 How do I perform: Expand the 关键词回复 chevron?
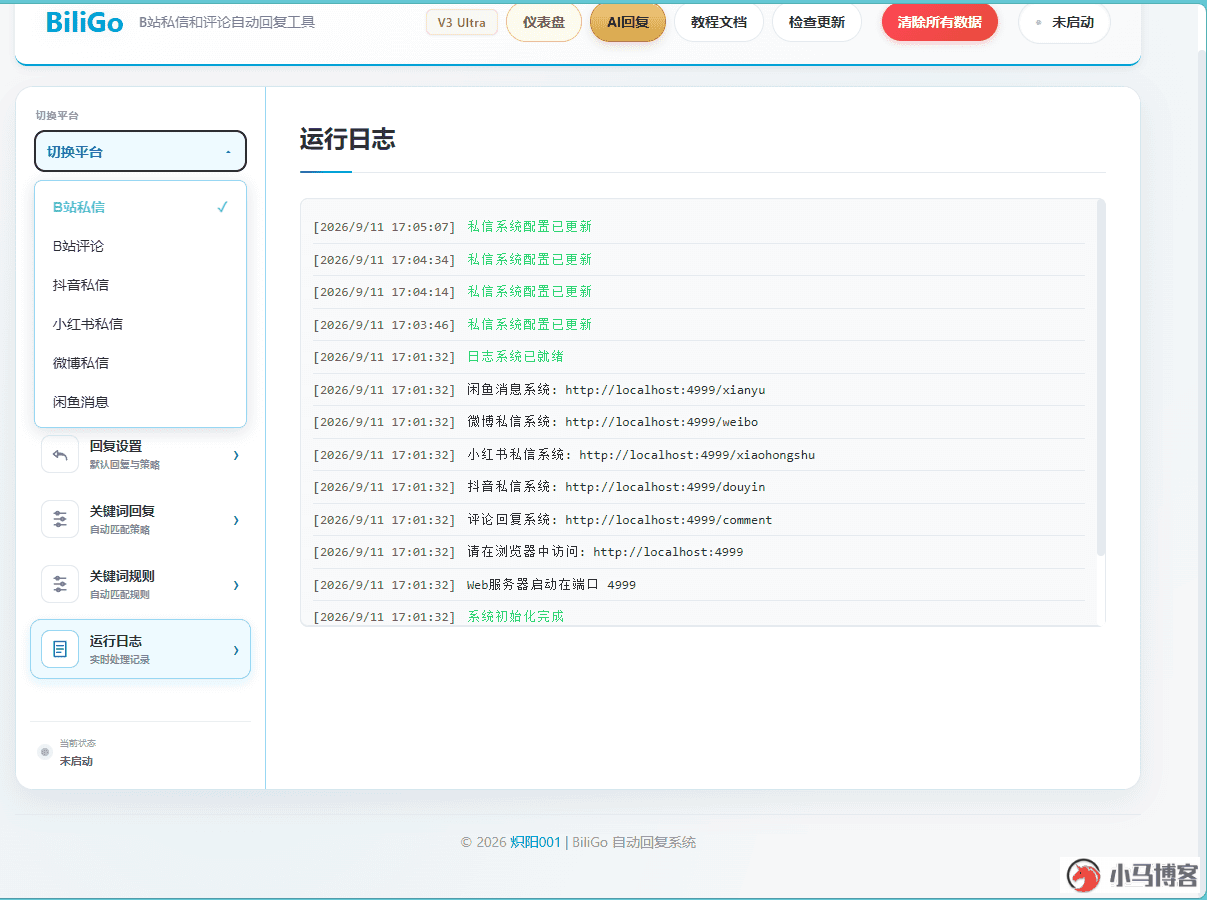coord(236,520)
